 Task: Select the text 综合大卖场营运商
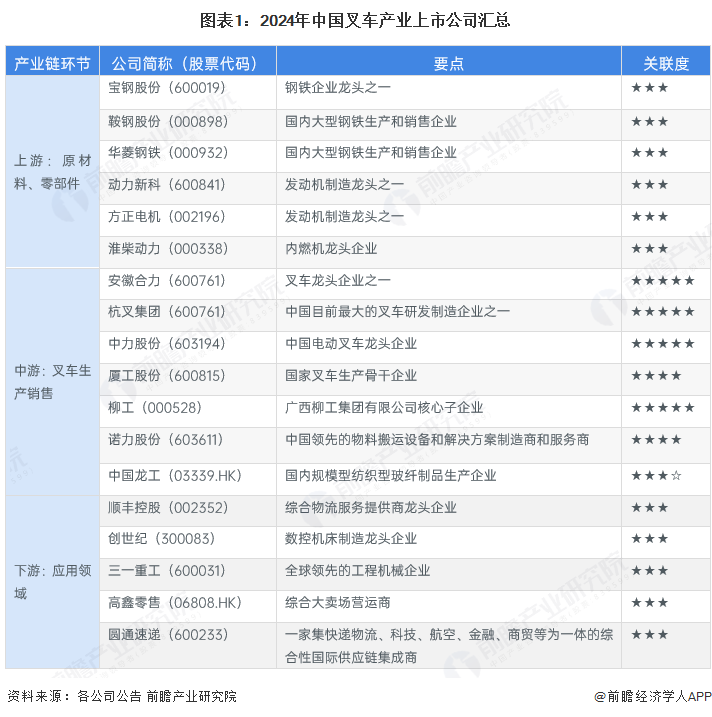[337, 602]
